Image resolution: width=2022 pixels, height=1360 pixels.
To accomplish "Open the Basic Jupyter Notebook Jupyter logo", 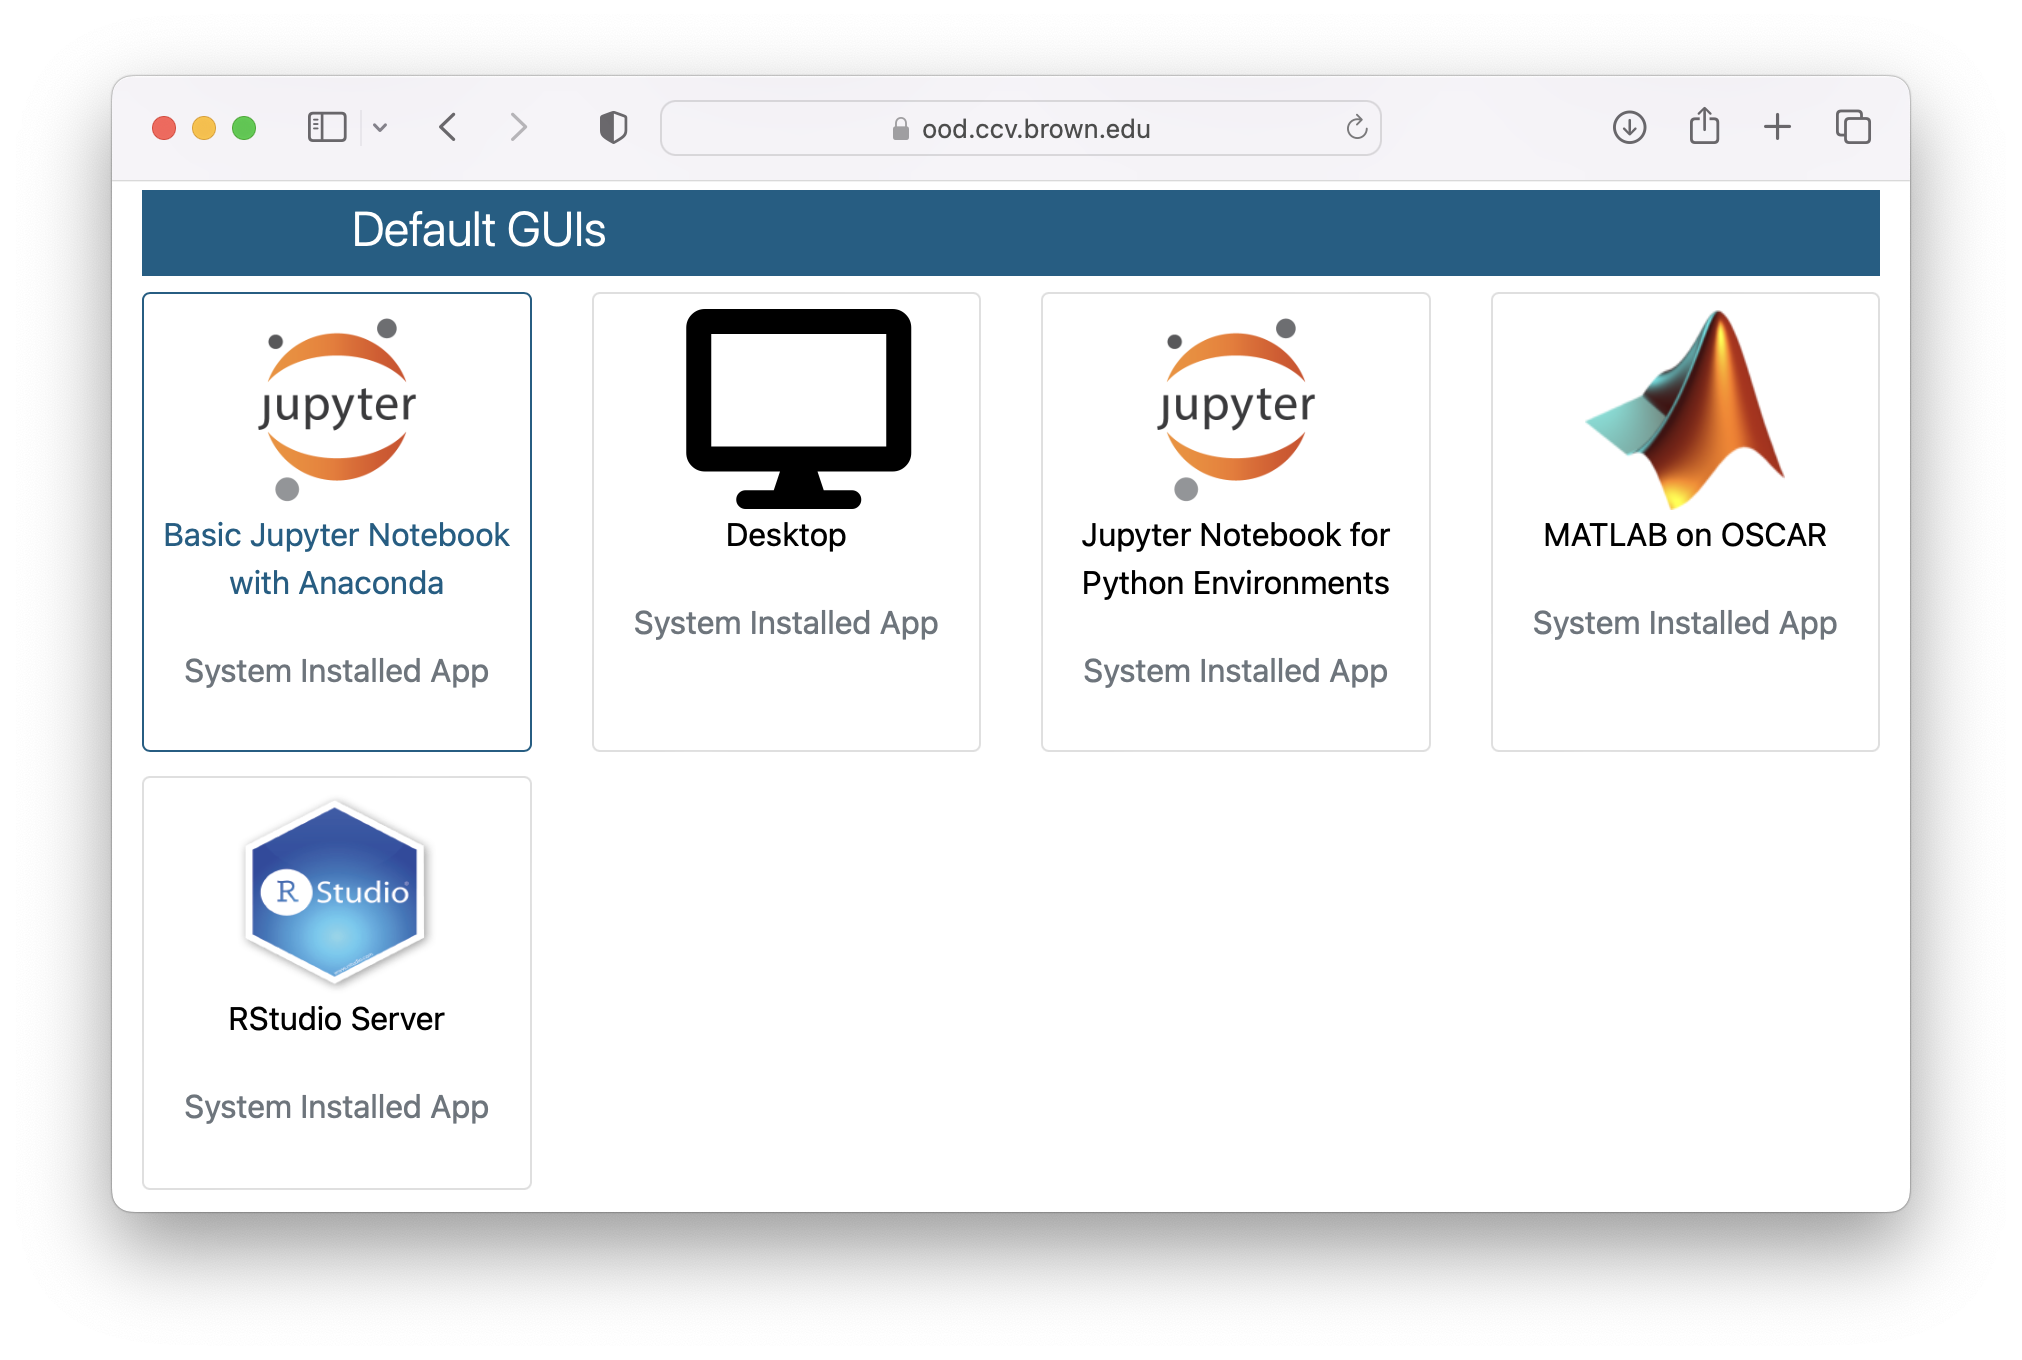I will coord(337,409).
